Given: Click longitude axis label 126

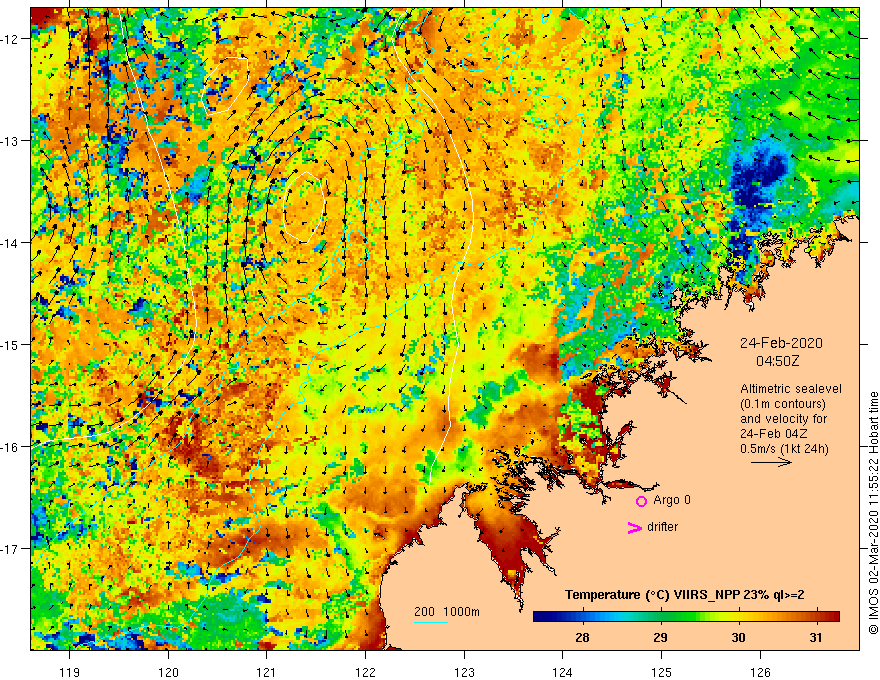Looking at the screenshot, I should pos(760,672).
